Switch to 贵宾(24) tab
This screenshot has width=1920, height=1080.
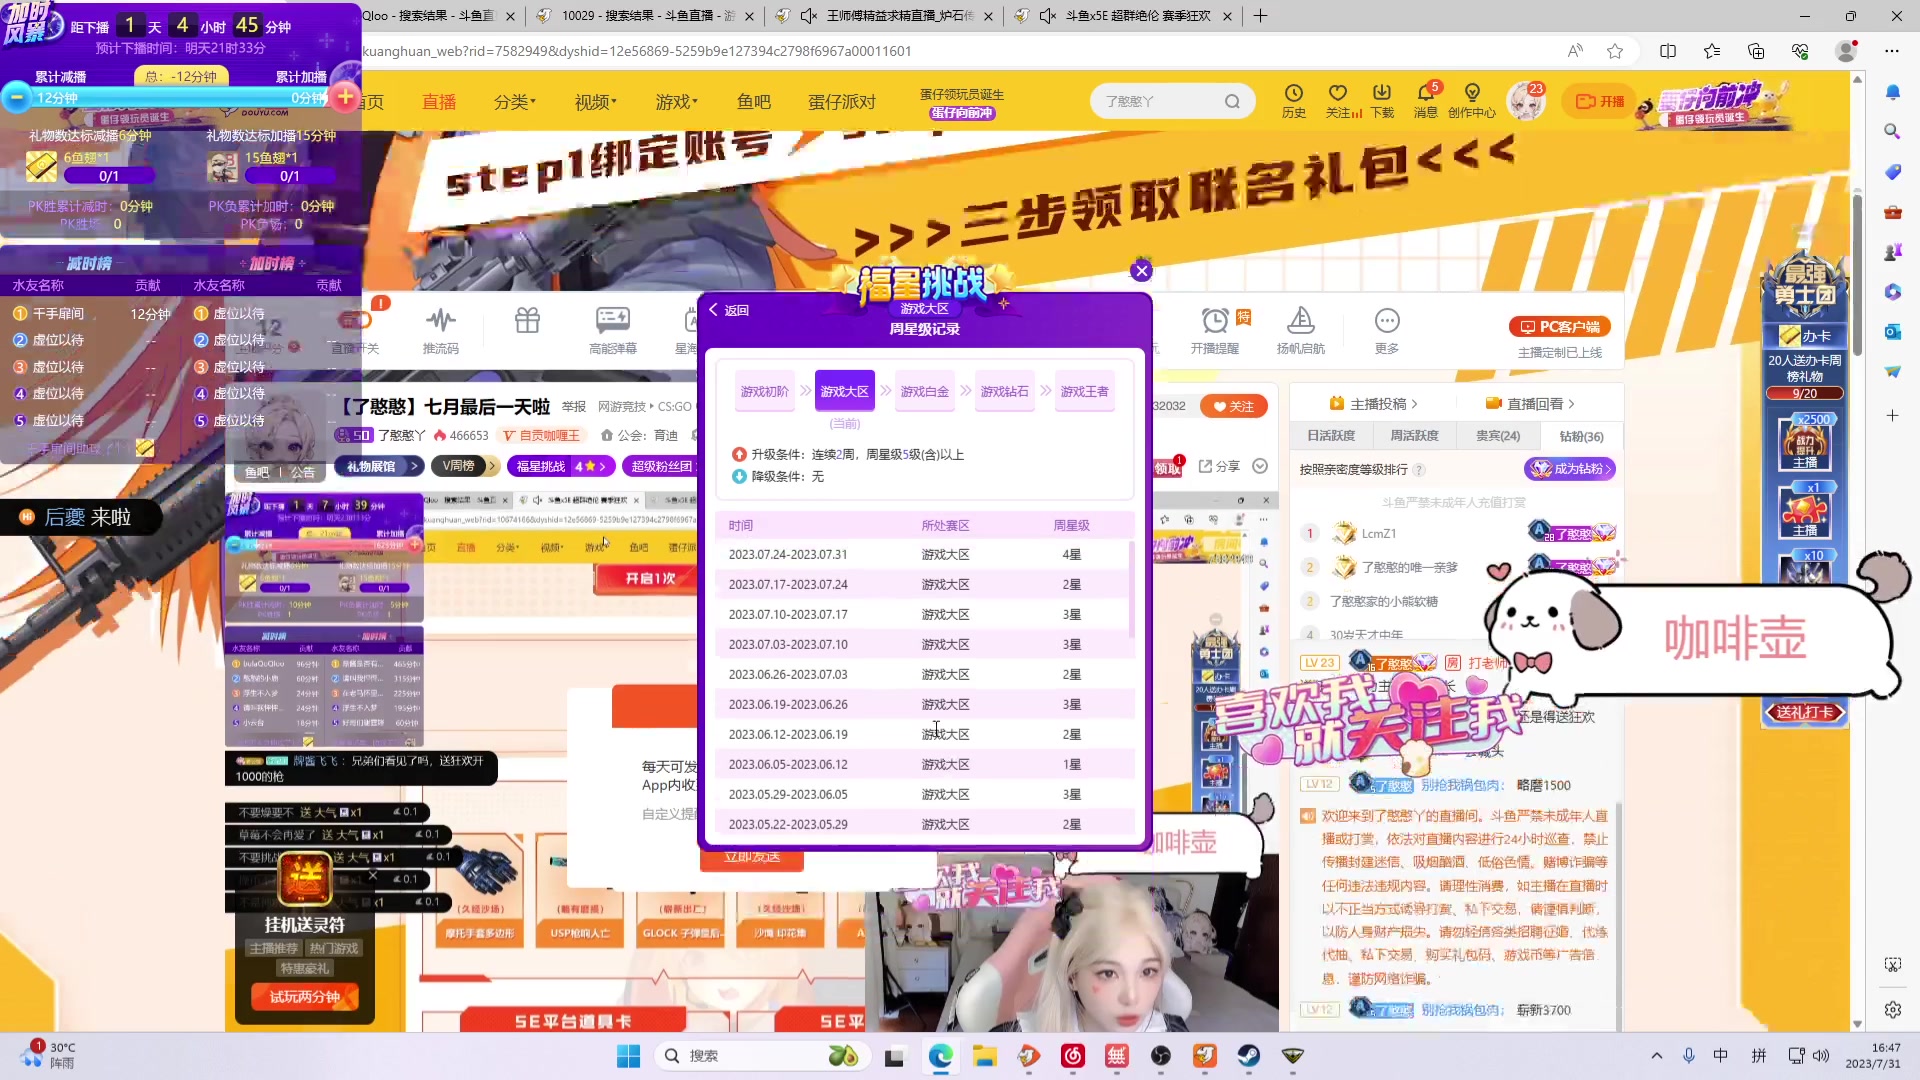pyautogui.click(x=1497, y=436)
